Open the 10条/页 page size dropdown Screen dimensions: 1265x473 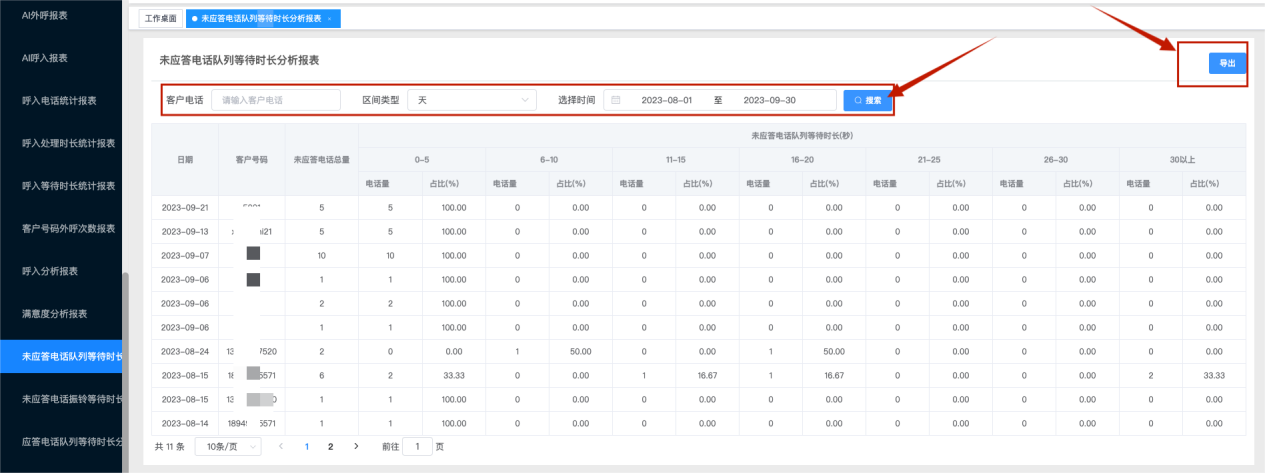229,446
